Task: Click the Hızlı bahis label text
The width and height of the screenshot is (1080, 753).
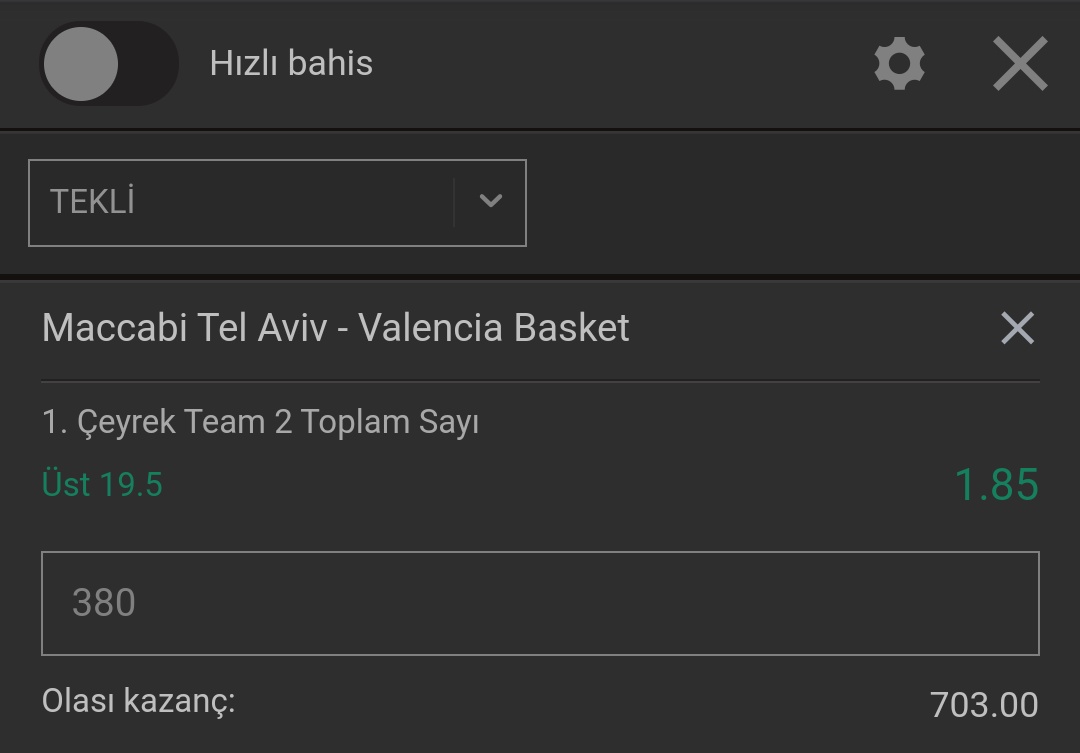Action: pyautogui.click(x=291, y=63)
